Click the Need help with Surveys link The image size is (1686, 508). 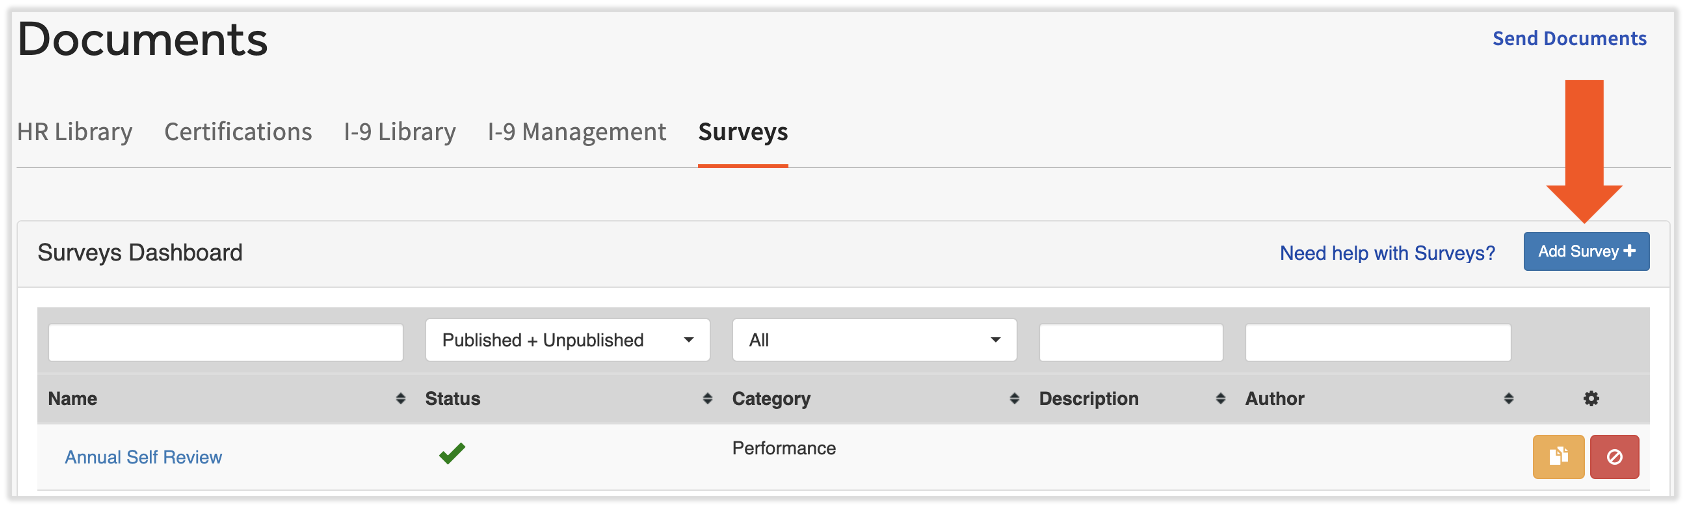point(1387,253)
